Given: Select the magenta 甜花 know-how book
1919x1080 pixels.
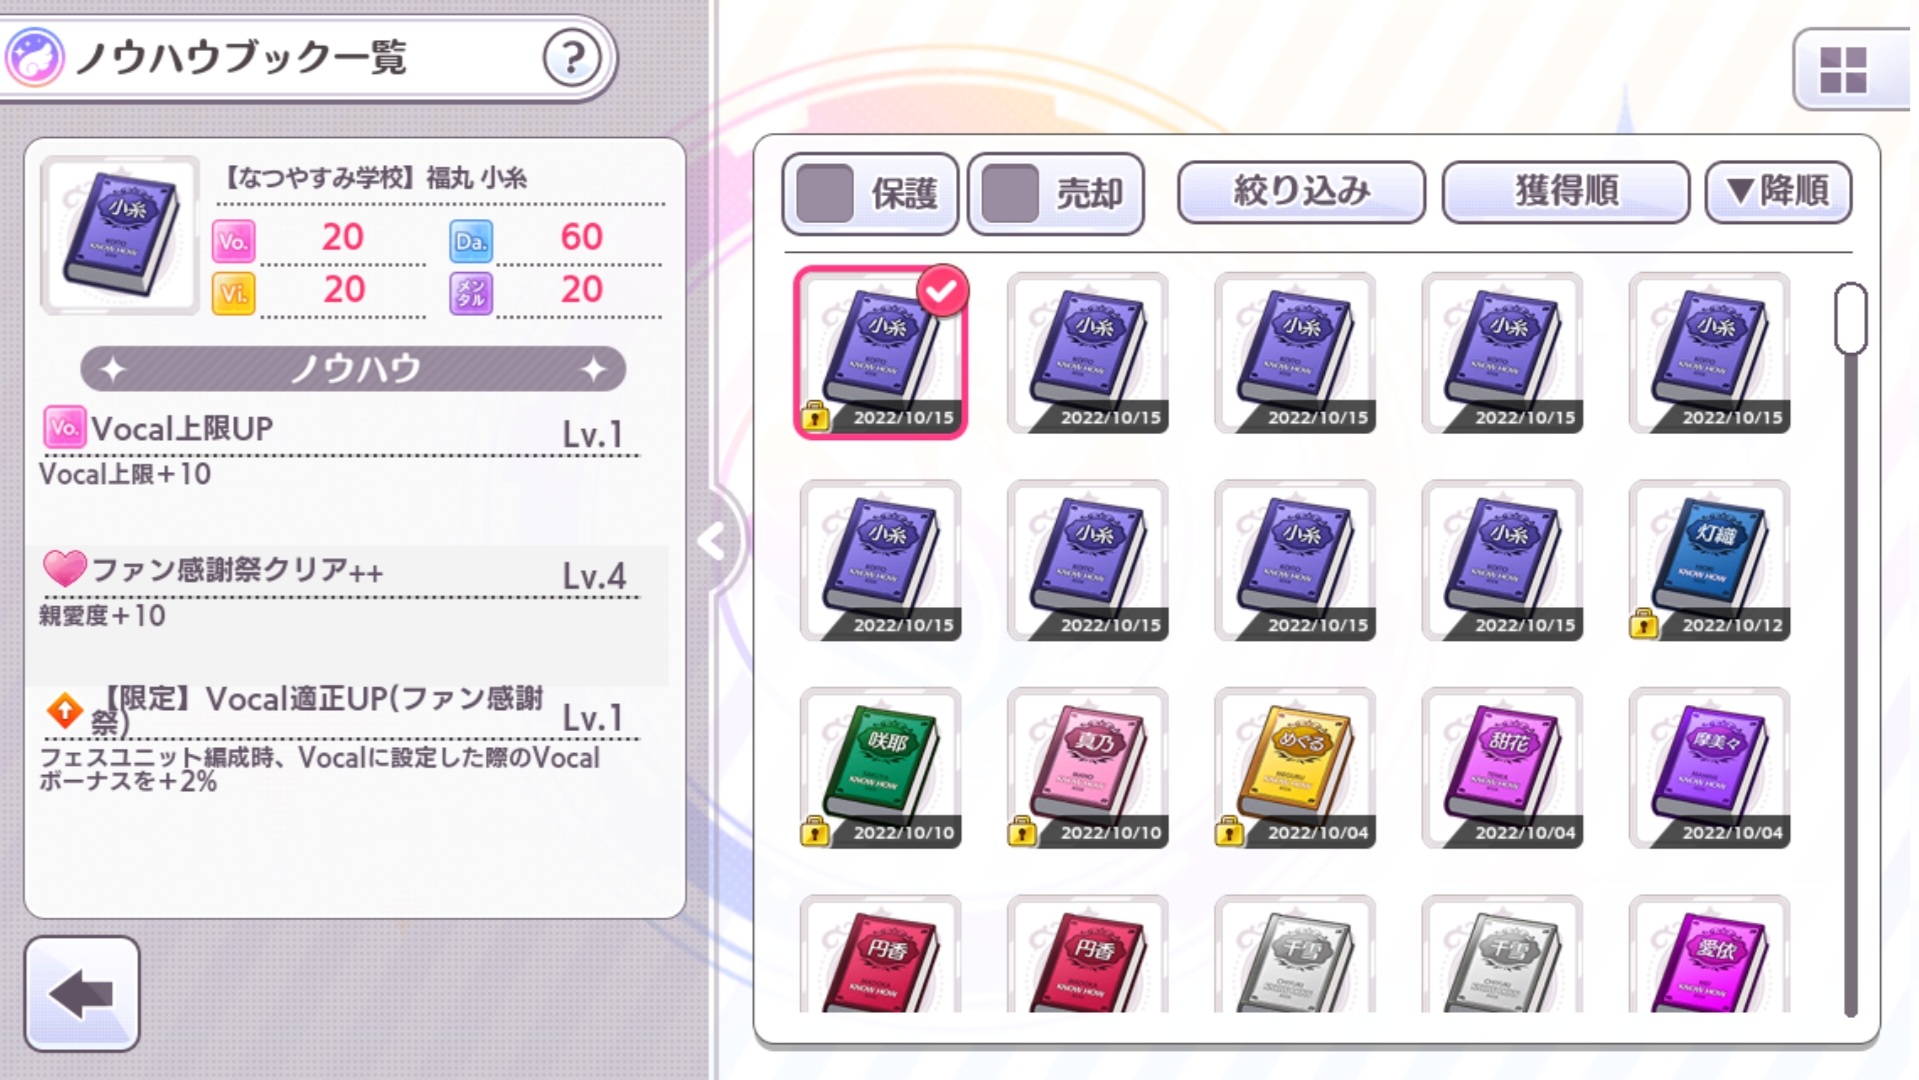Looking at the screenshot, I should tap(1502, 768).
